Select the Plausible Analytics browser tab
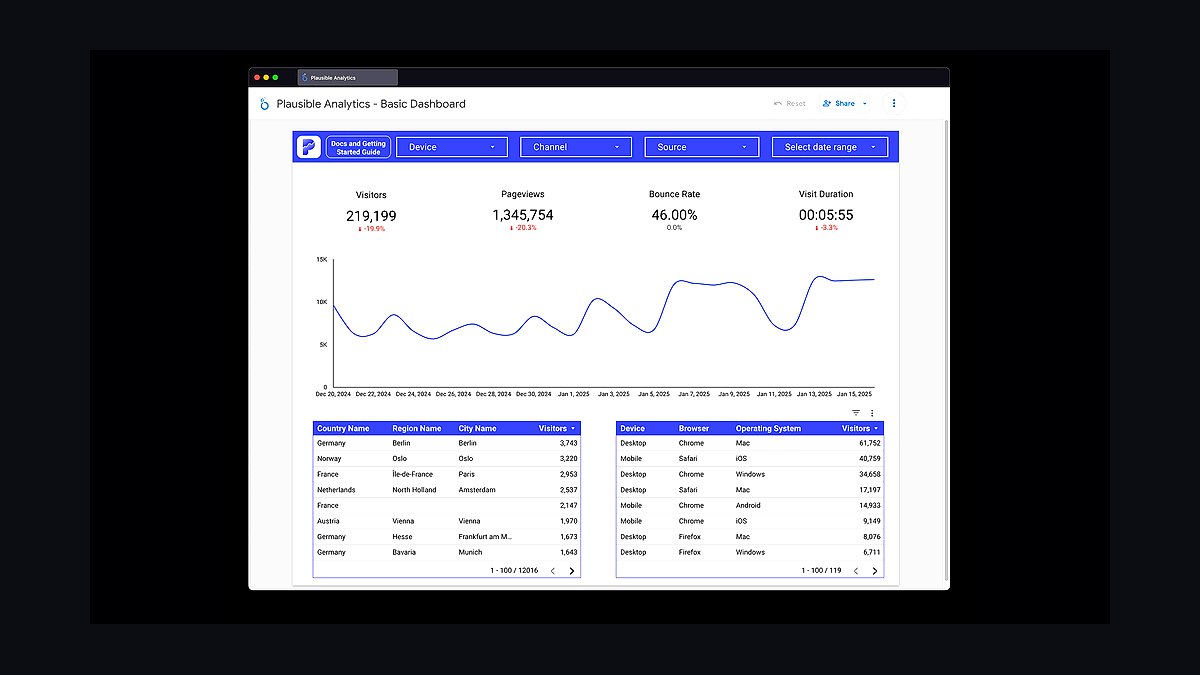1200x675 pixels. pos(348,77)
